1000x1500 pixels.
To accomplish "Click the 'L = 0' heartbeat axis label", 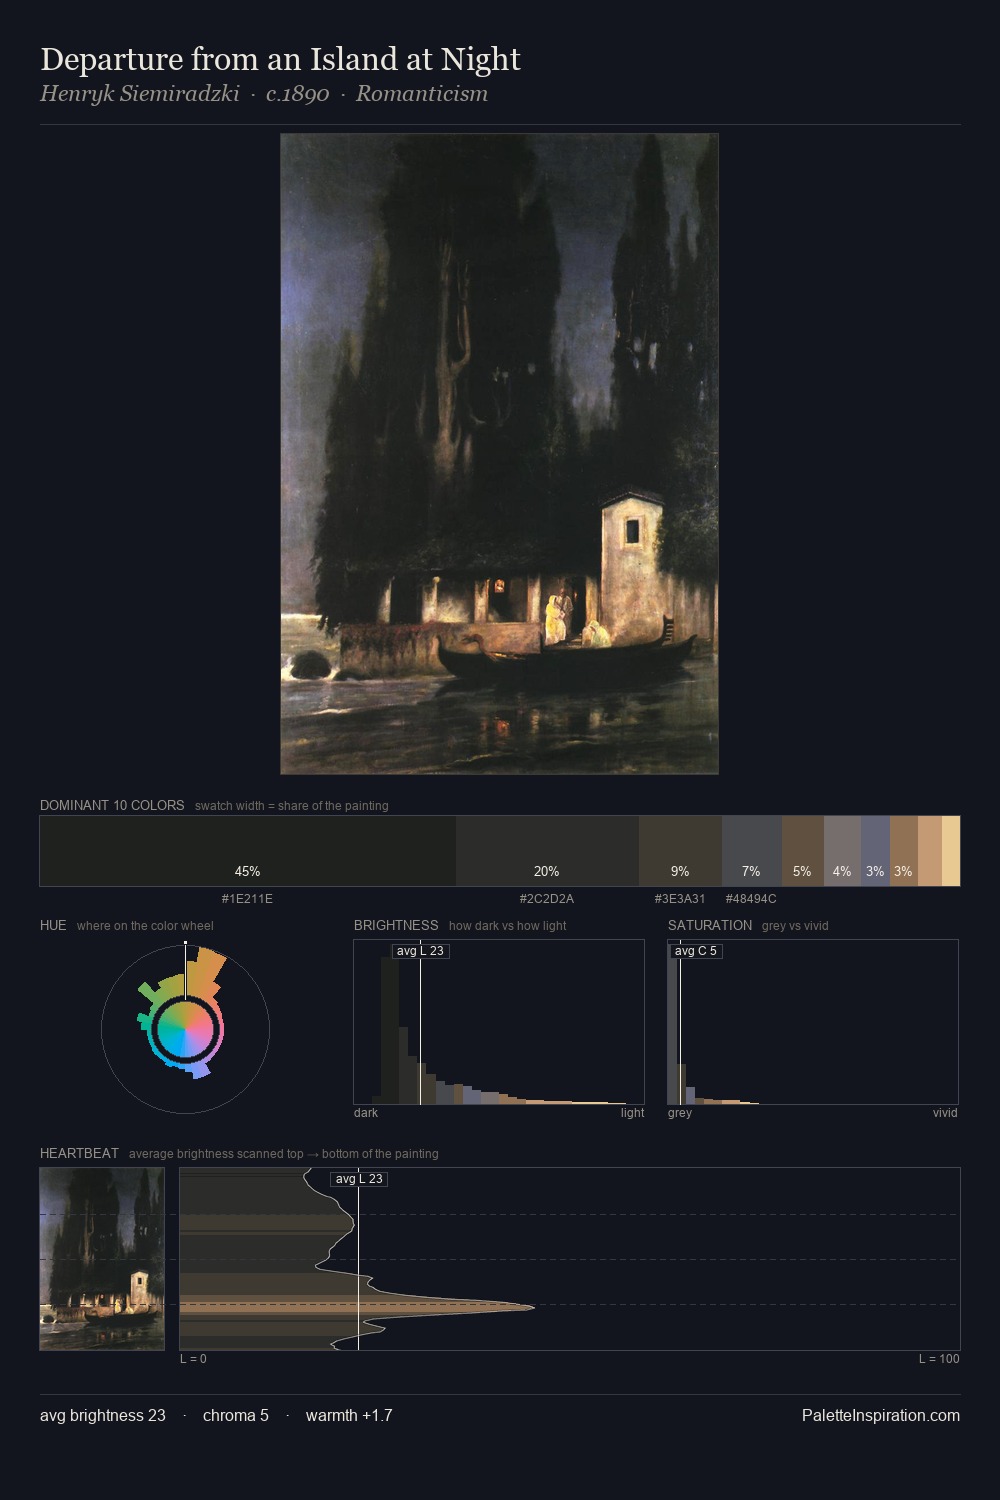I will (193, 1359).
